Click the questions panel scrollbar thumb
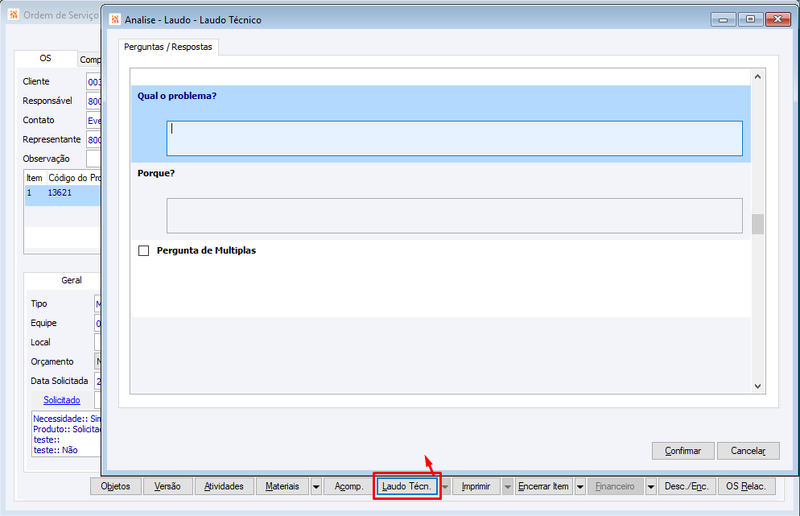Viewport: 800px width, 516px height. 758,224
